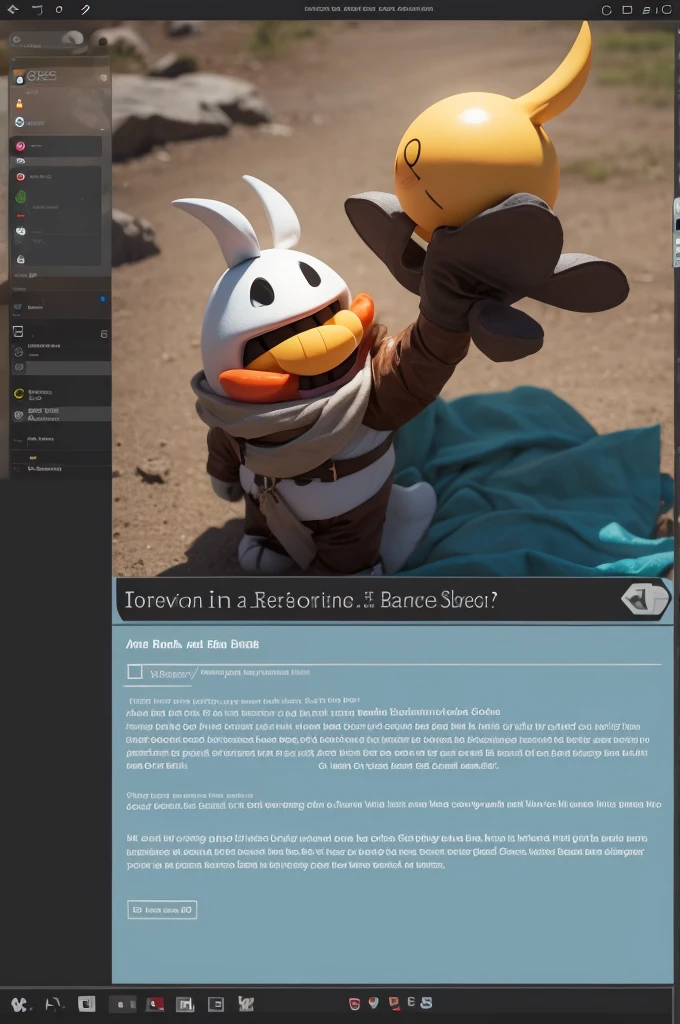The width and height of the screenshot is (680, 1024).
Task: Click the green blob icon in side panel
Action: pyautogui.click(x=20, y=196)
